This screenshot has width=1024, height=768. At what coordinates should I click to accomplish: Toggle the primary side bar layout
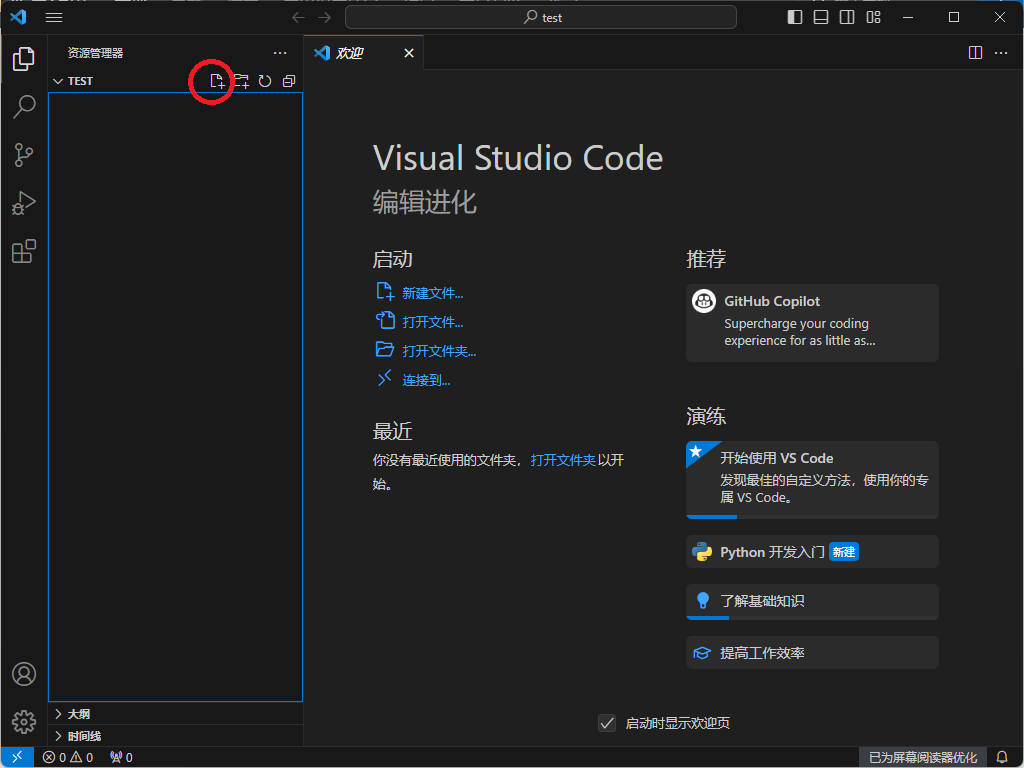tap(795, 18)
